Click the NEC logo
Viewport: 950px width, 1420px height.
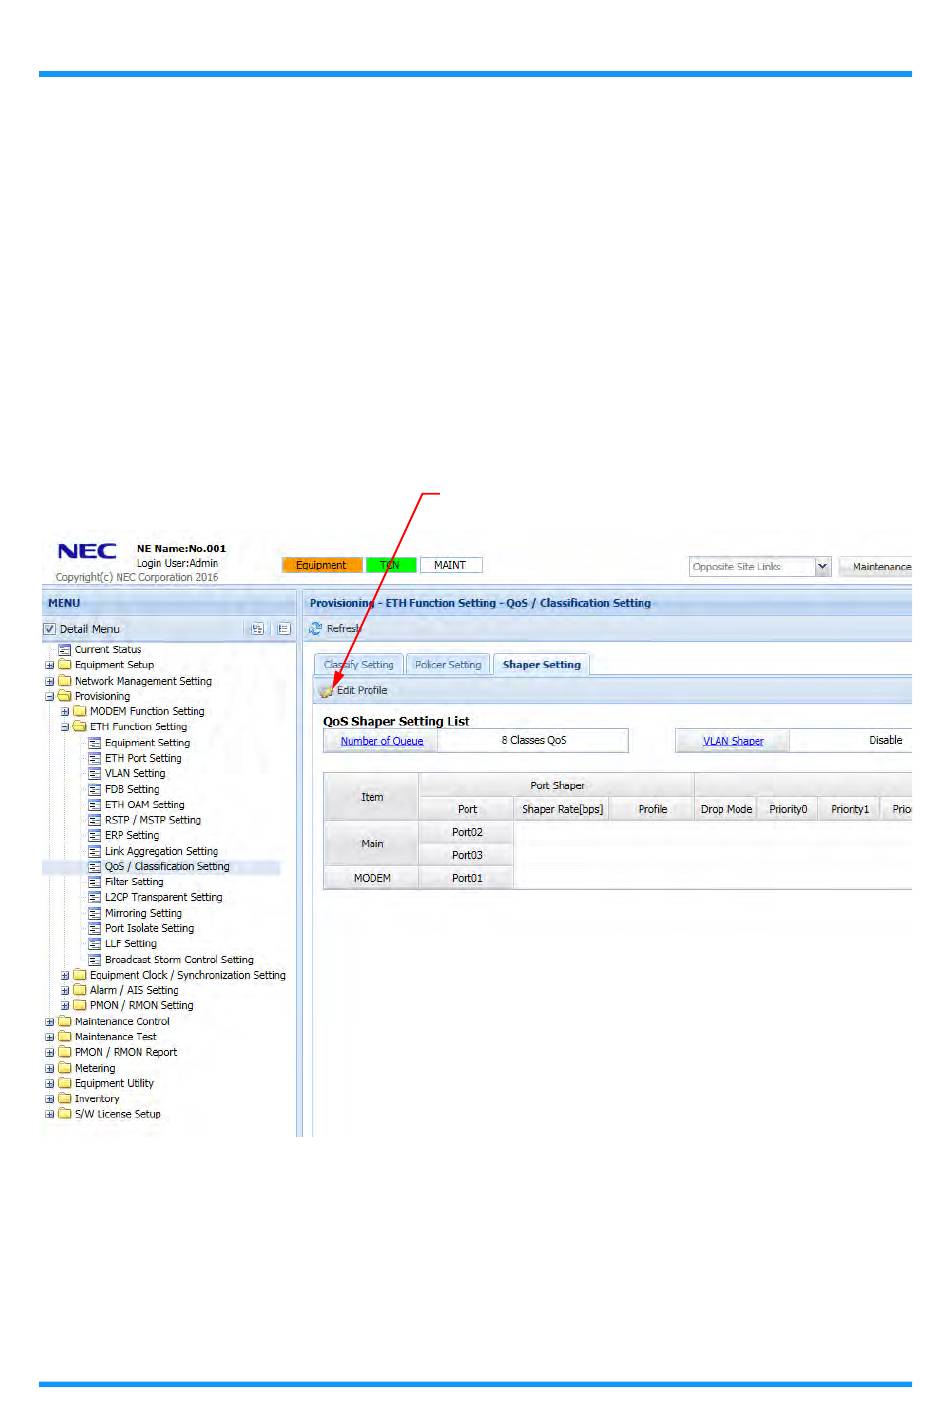tap(87, 551)
